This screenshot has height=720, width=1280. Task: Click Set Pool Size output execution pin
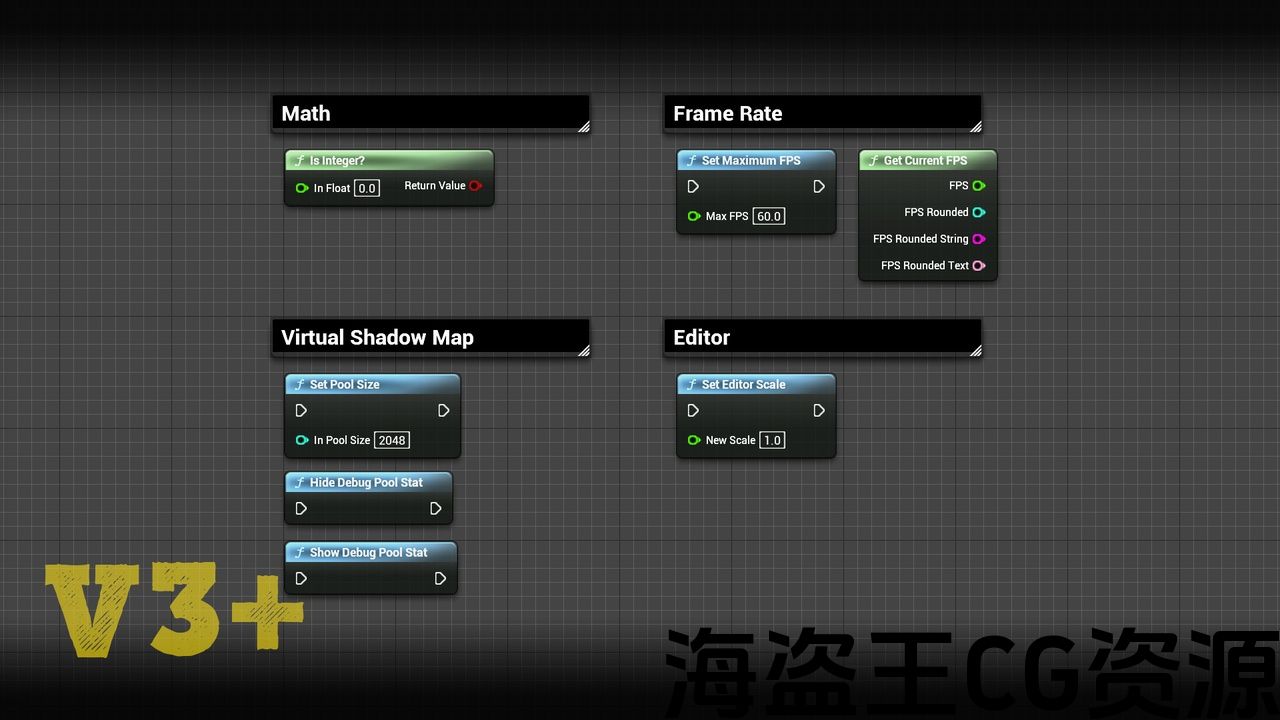(444, 411)
